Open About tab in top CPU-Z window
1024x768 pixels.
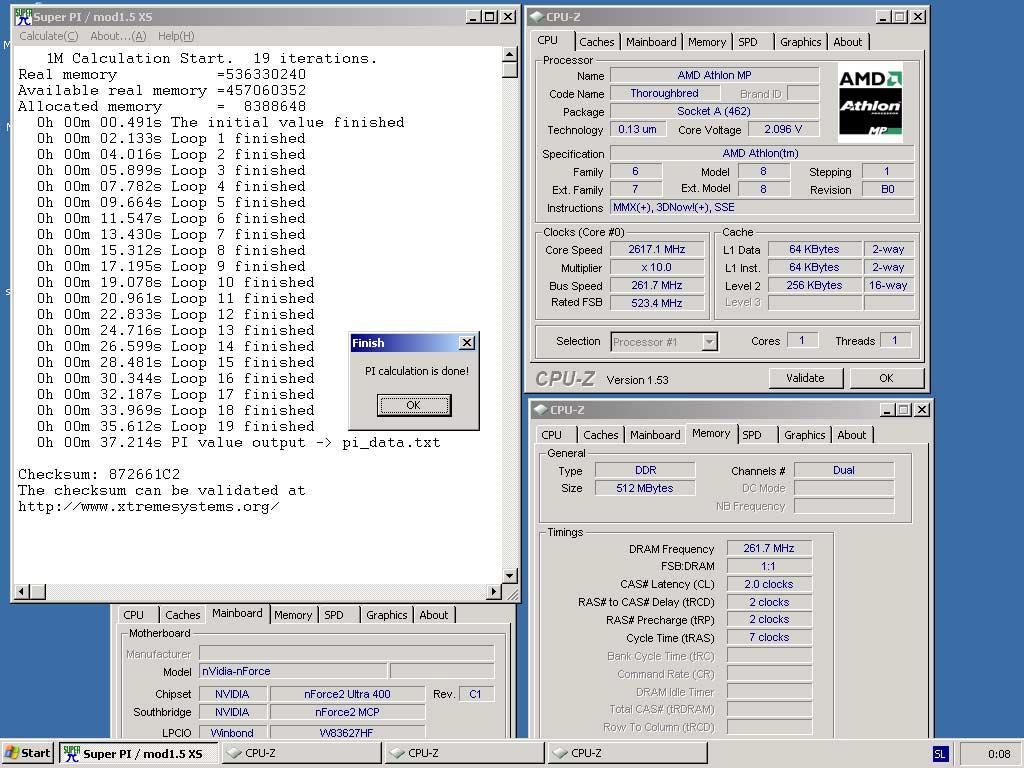(848, 42)
